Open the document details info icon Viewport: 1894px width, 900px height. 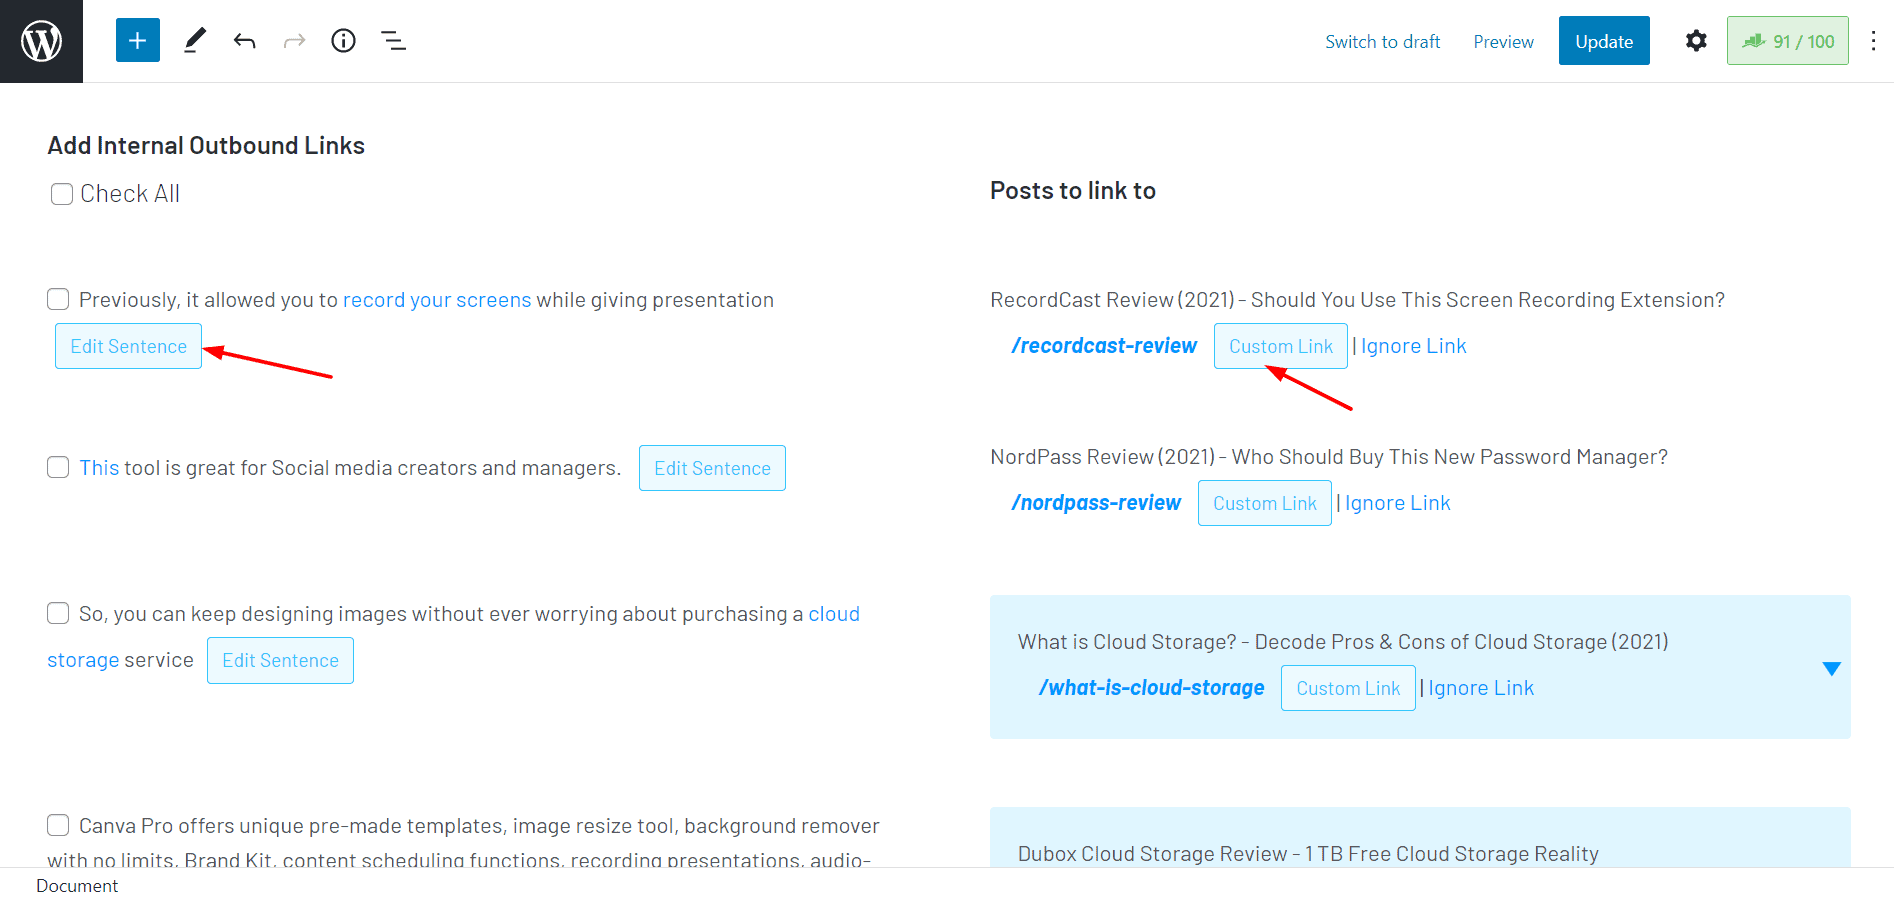click(343, 41)
